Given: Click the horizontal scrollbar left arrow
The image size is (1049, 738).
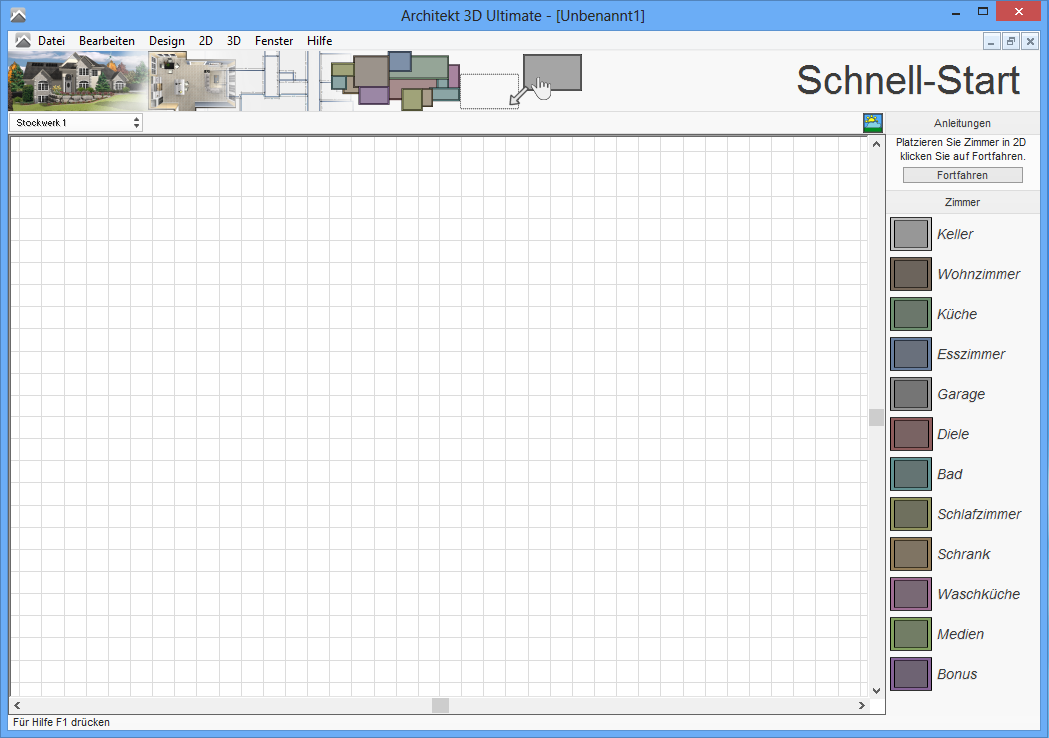Looking at the screenshot, I should (17, 705).
